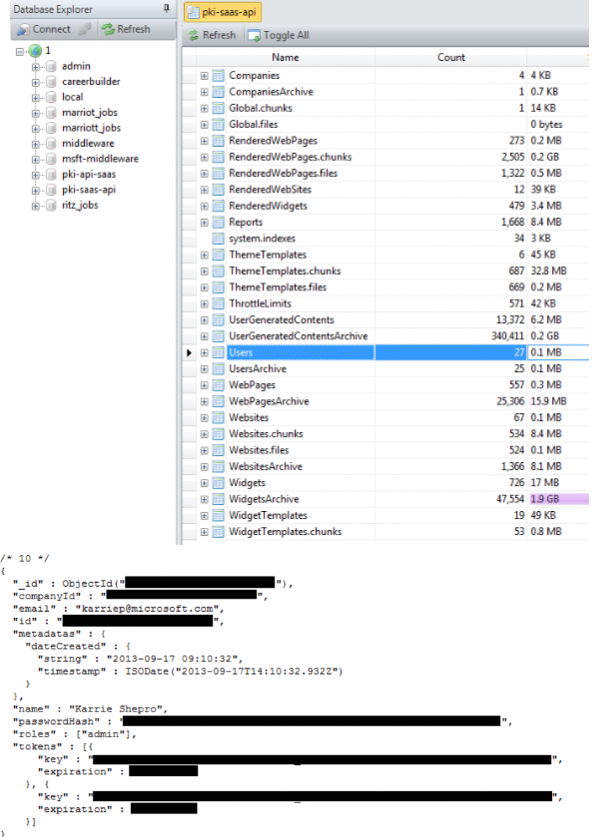Screen dimensions: 600x837
Task: Select the WebsitesArchive collection name
Action: point(265,466)
